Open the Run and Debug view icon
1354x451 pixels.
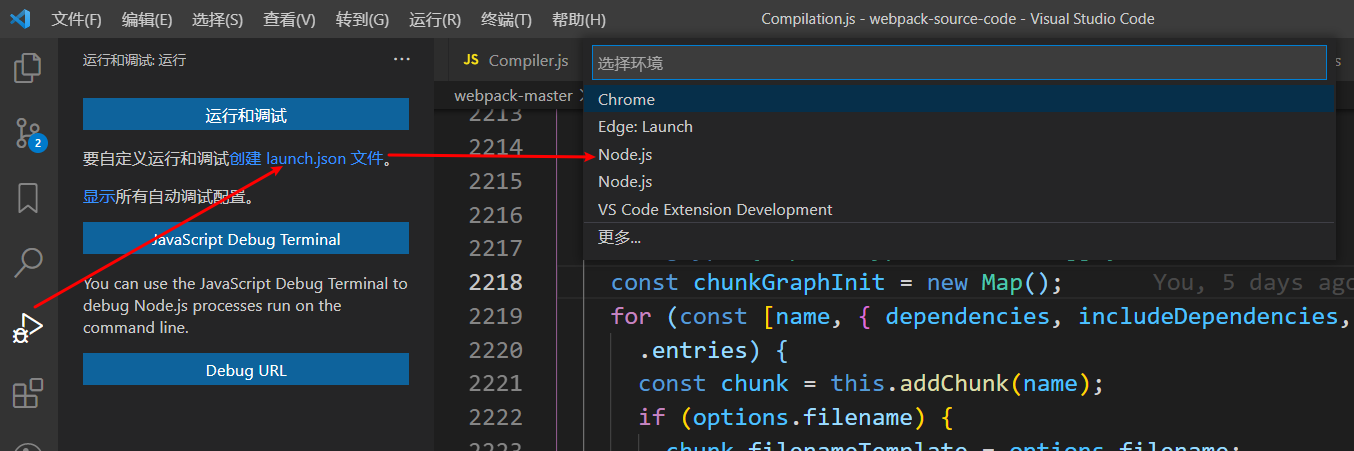pos(28,328)
